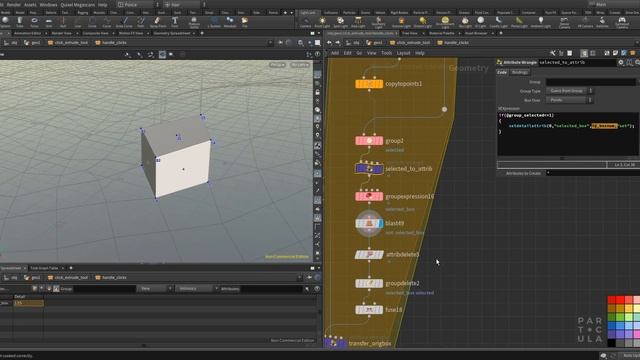This screenshot has width=640, height=360.
Task: Select the File shelf tool
Action: pos(244,22)
